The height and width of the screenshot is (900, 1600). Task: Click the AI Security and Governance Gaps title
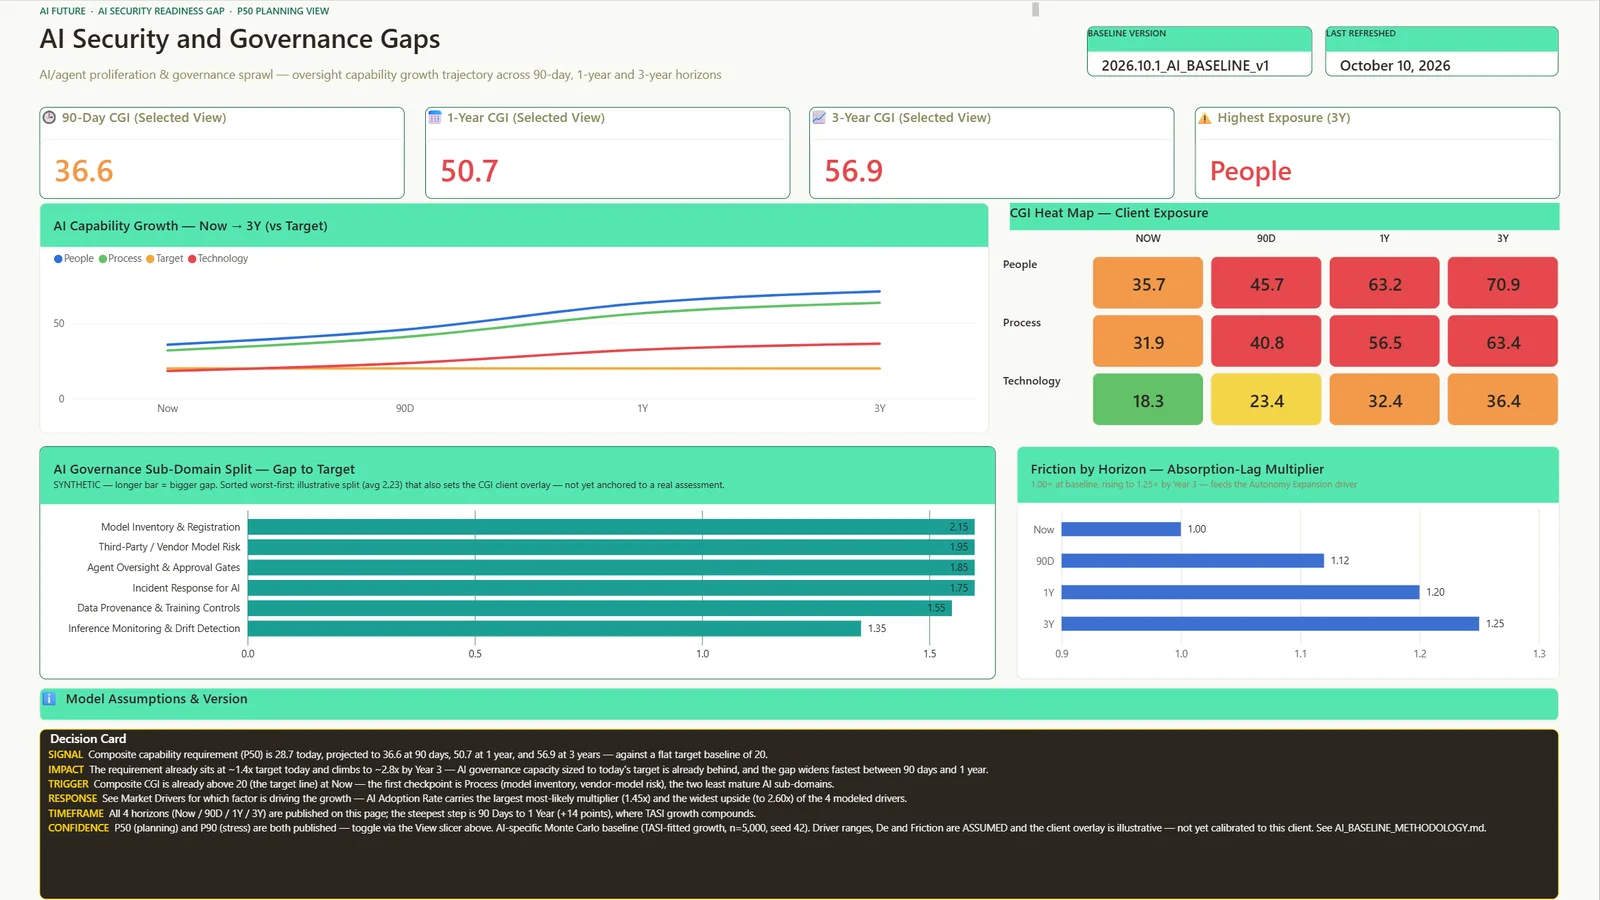[240, 39]
